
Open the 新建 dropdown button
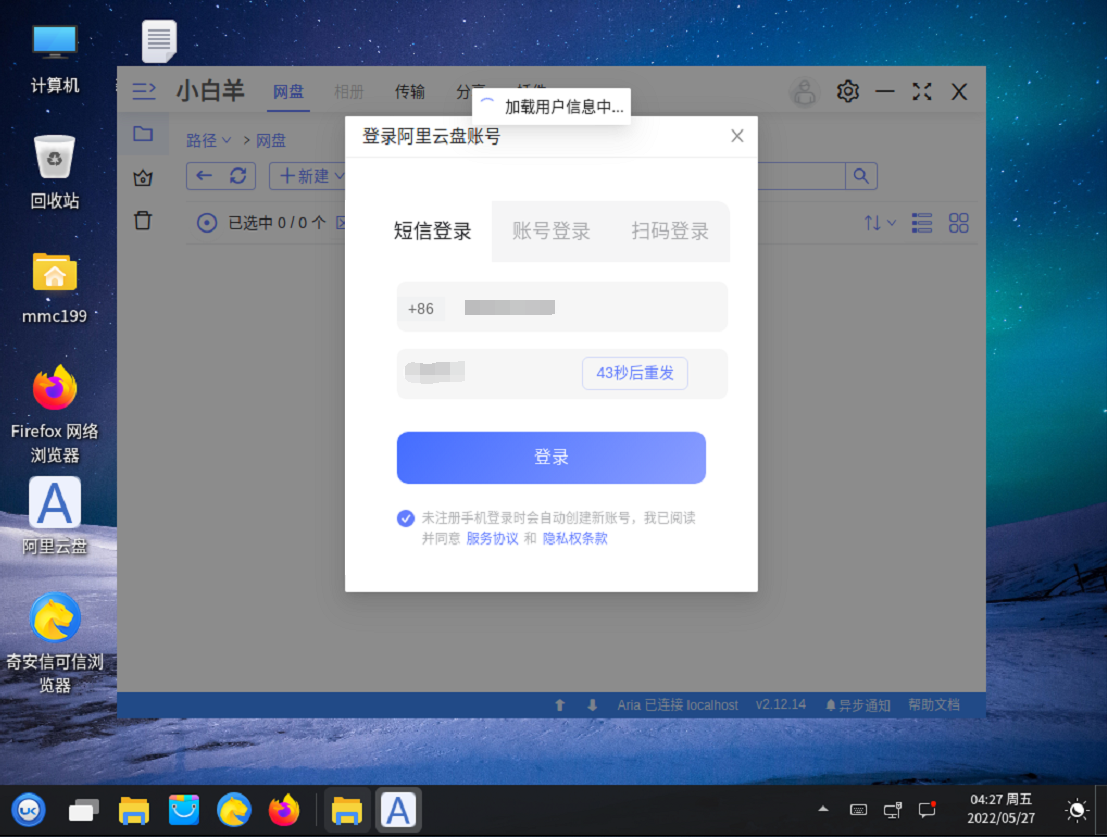click(311, 176)
